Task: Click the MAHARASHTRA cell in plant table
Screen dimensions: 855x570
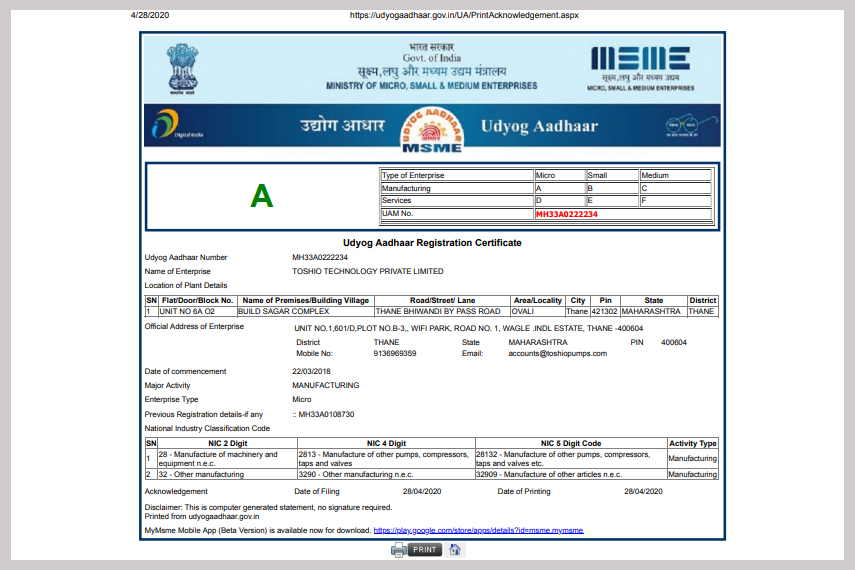Action: tap(653, 311)
